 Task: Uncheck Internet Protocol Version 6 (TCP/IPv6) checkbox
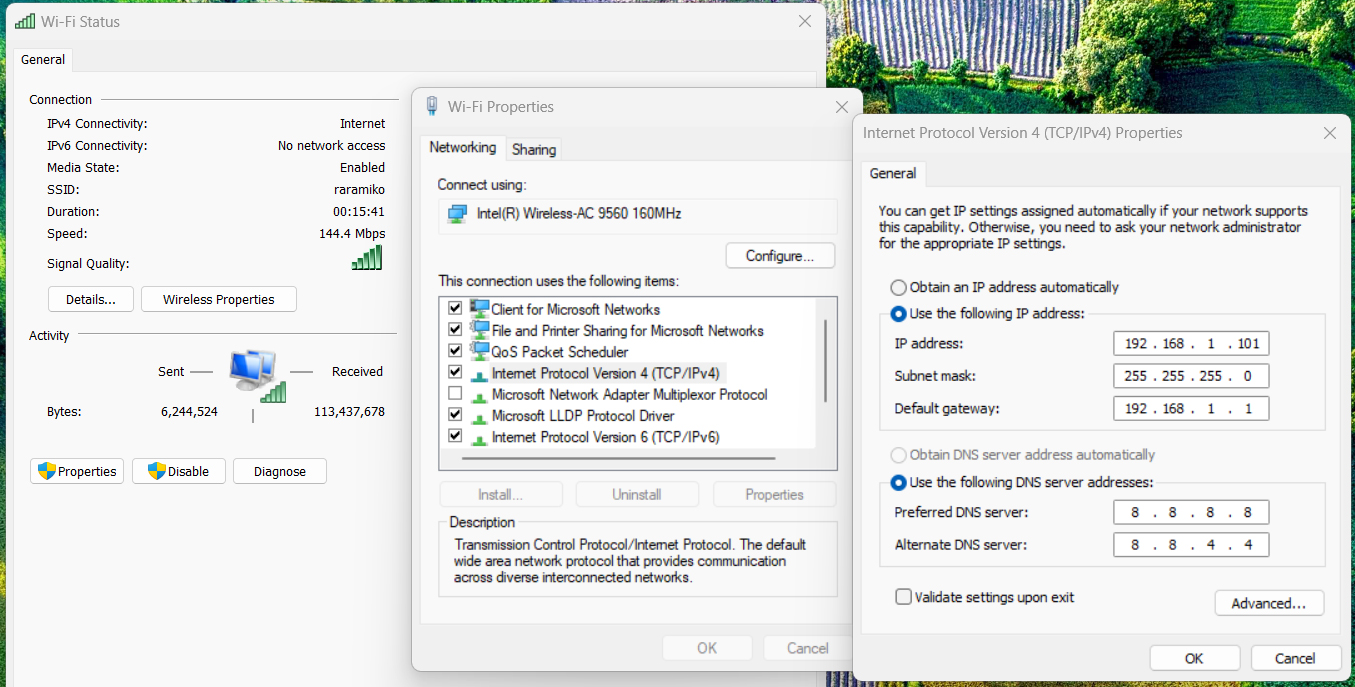tap(456, 437)
